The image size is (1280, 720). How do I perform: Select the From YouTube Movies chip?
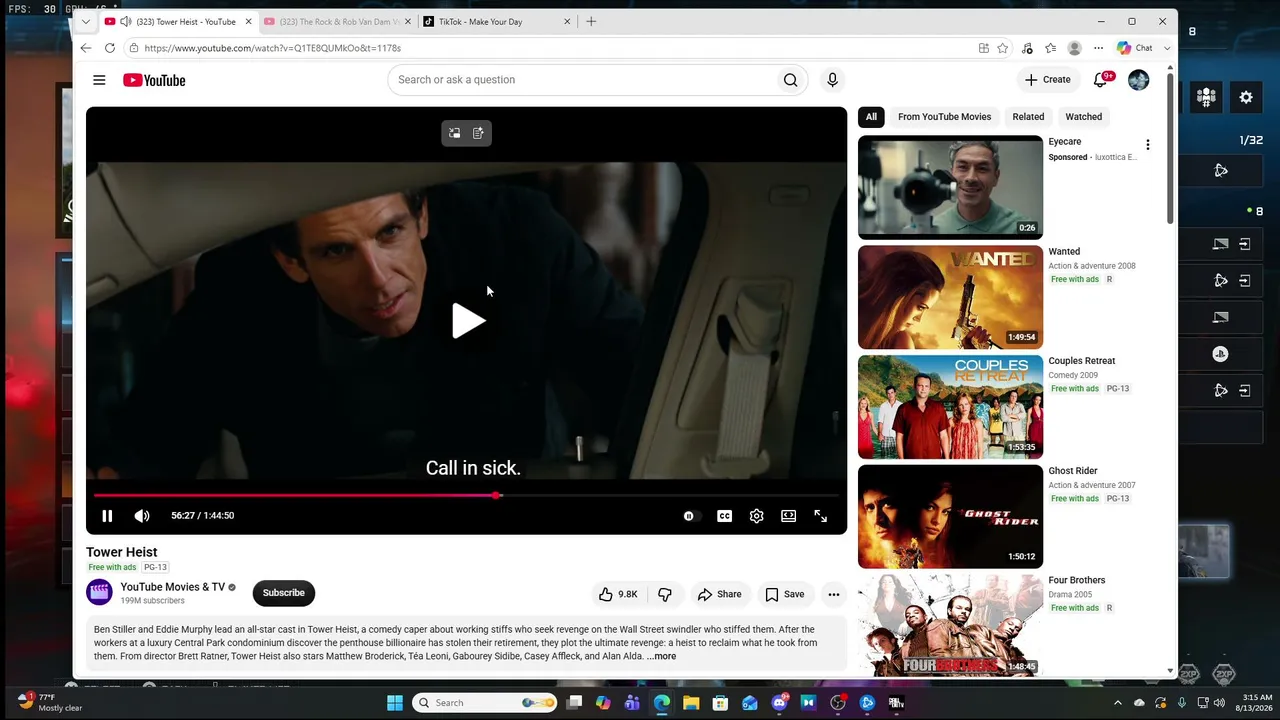(944, 117)
